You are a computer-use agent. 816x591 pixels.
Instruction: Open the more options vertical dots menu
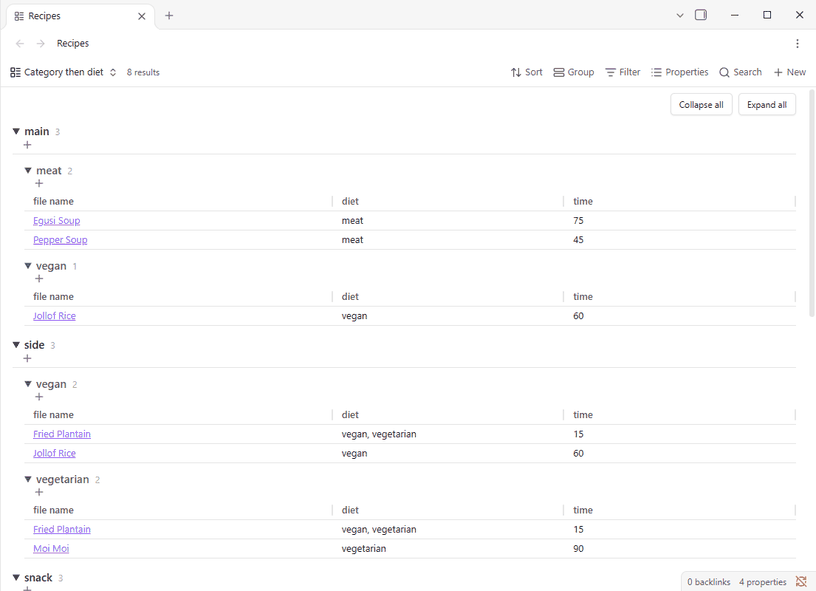pyautogui.click(x=797, y=43)
